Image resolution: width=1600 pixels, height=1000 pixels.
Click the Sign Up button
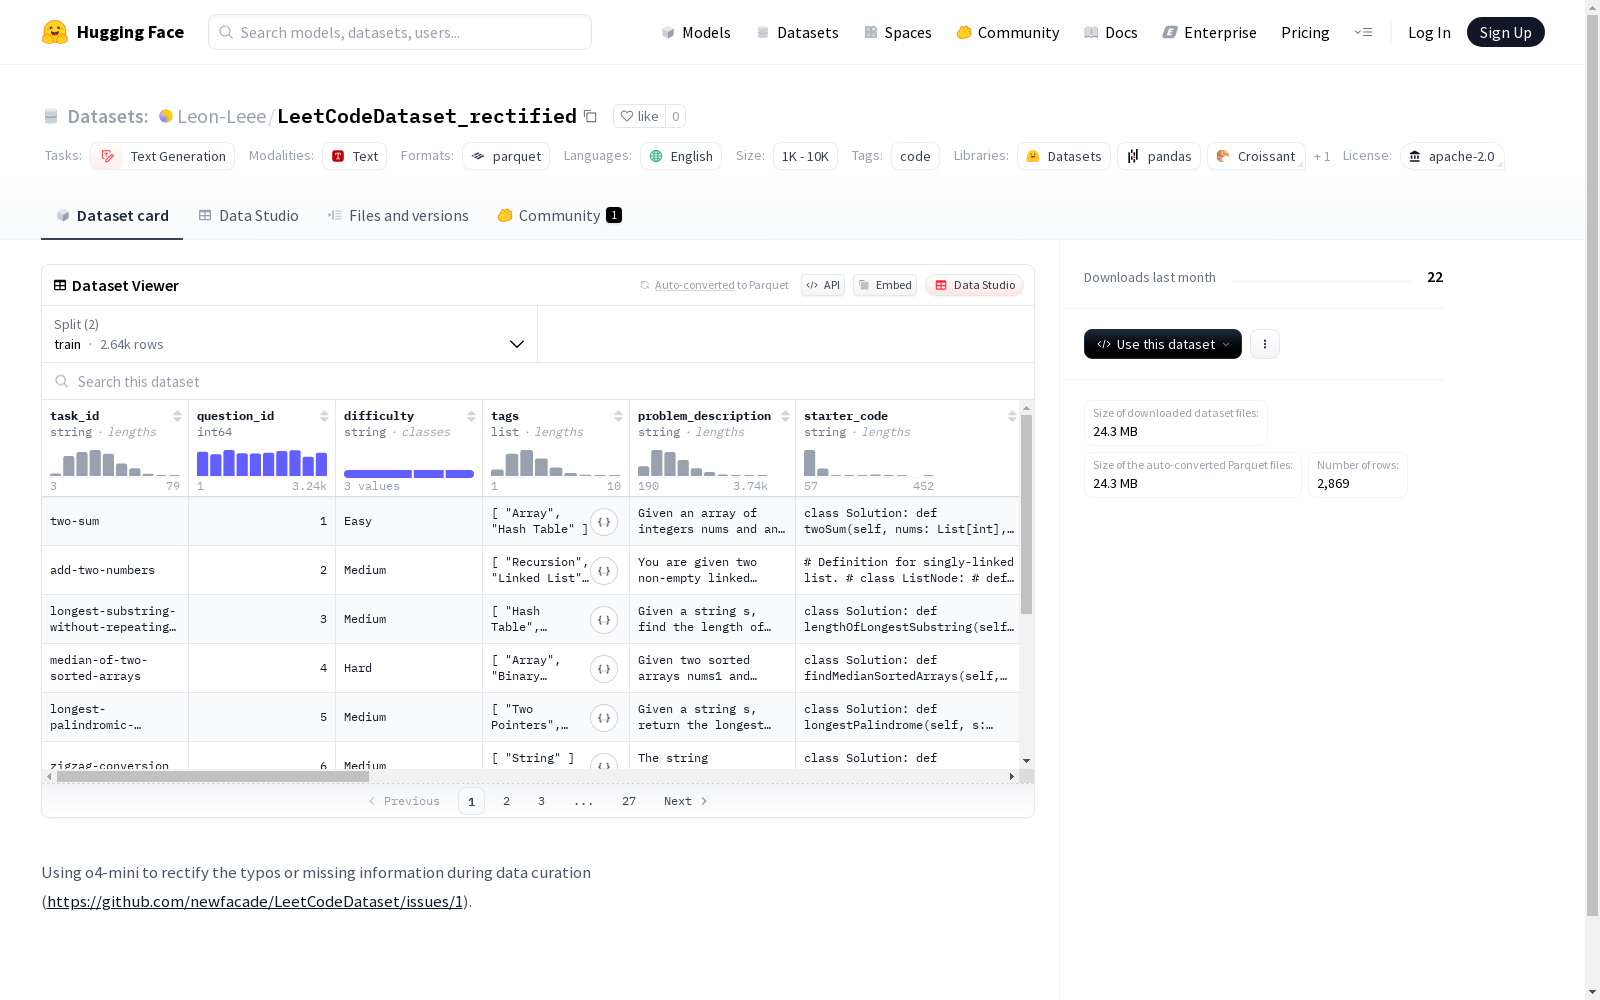[x=1505, y=32]
